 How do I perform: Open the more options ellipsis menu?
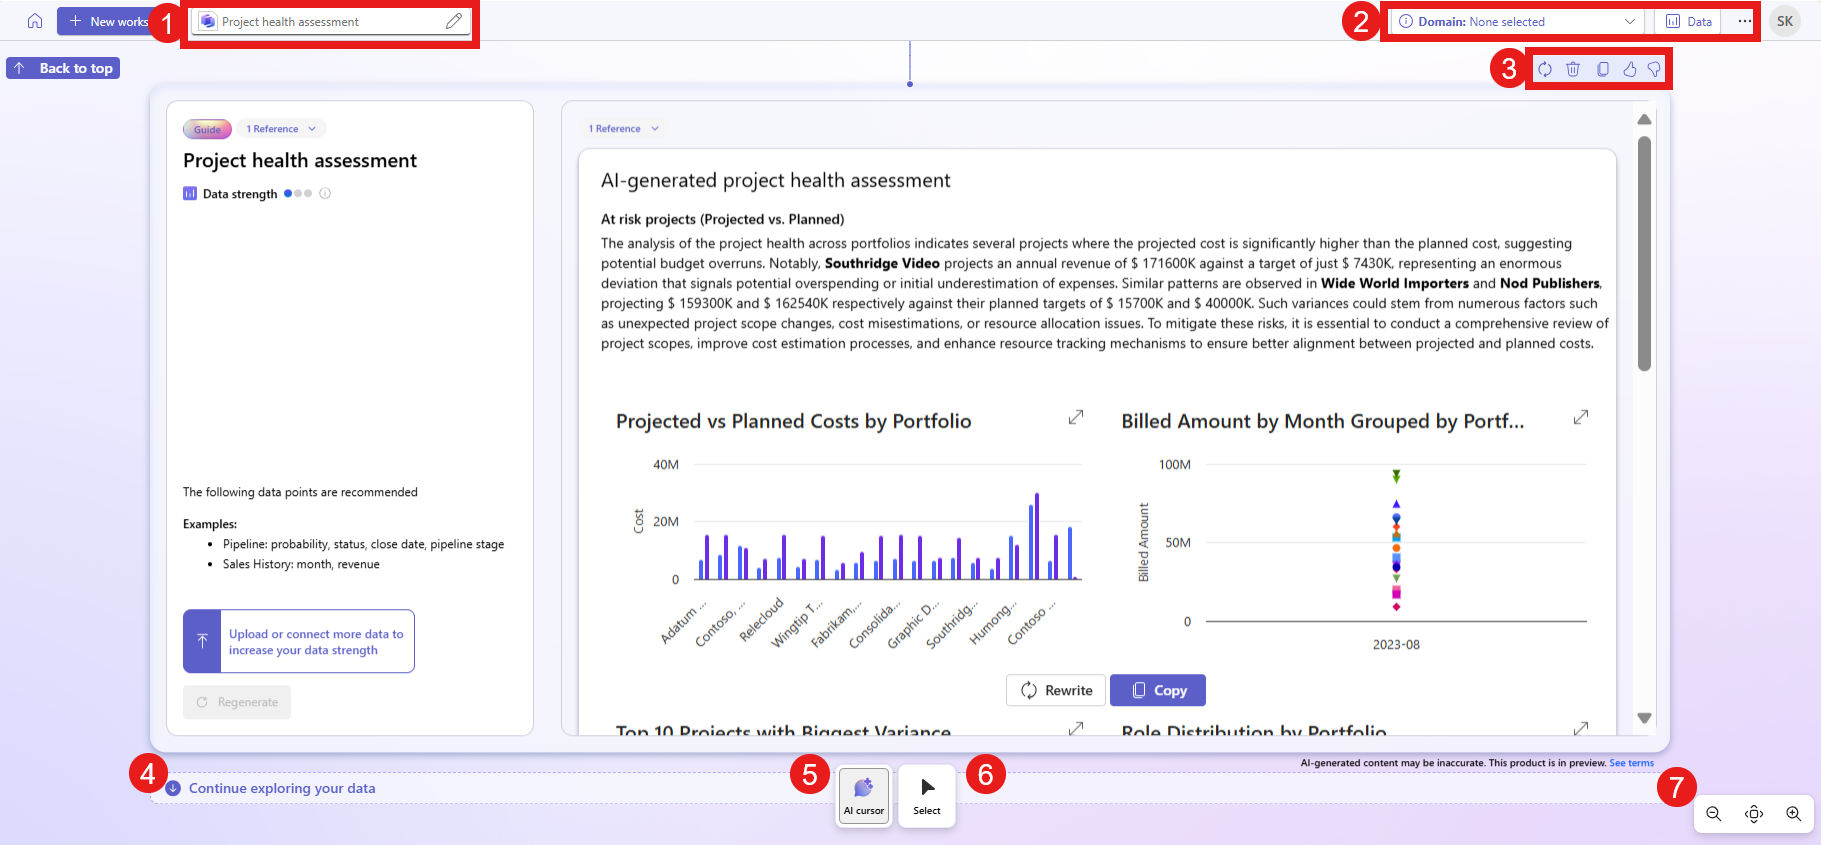[1744, 21]
